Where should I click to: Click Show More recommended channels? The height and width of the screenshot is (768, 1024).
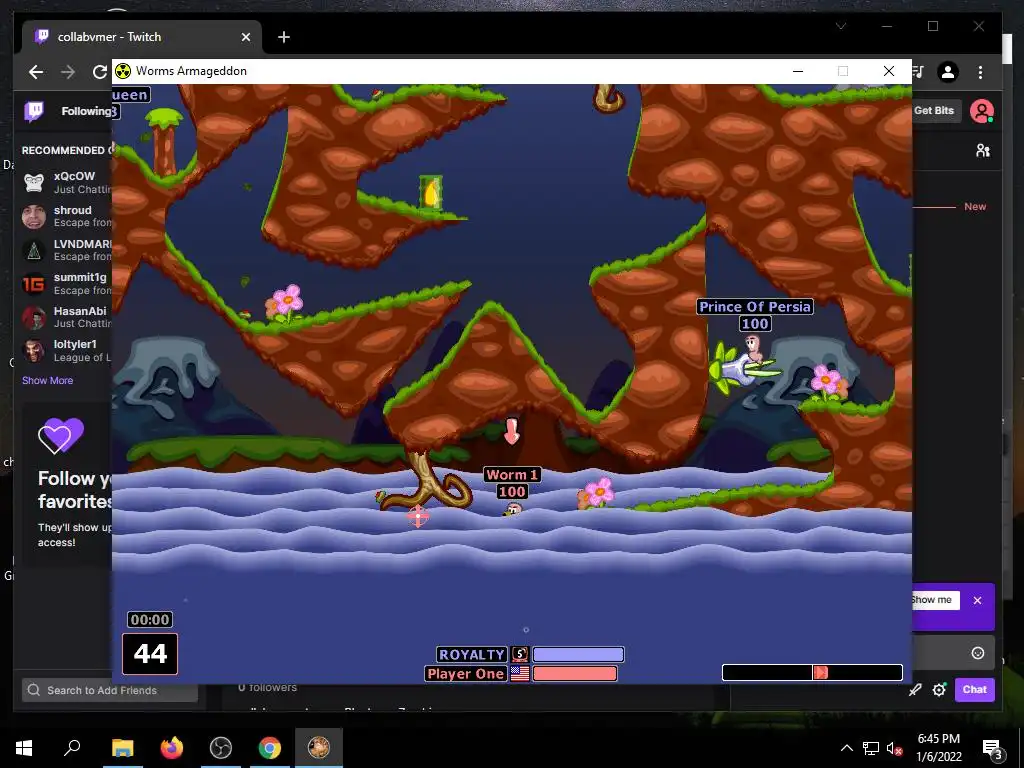(x=48, y=380)
